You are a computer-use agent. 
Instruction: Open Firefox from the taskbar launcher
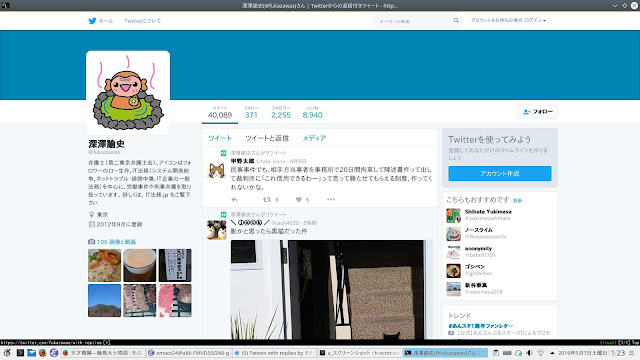coord(42,353)
